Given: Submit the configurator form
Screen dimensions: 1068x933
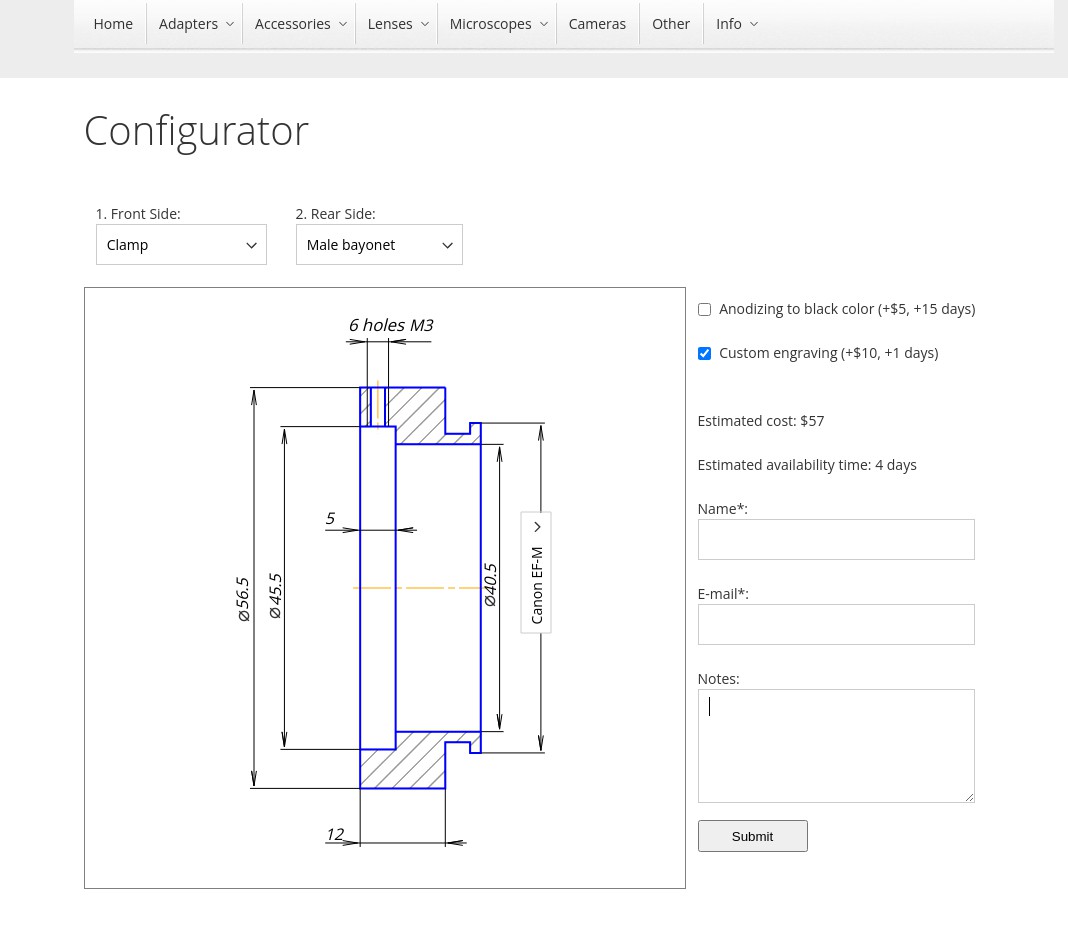Looking at the screenshot, I should tap(753, 836).
